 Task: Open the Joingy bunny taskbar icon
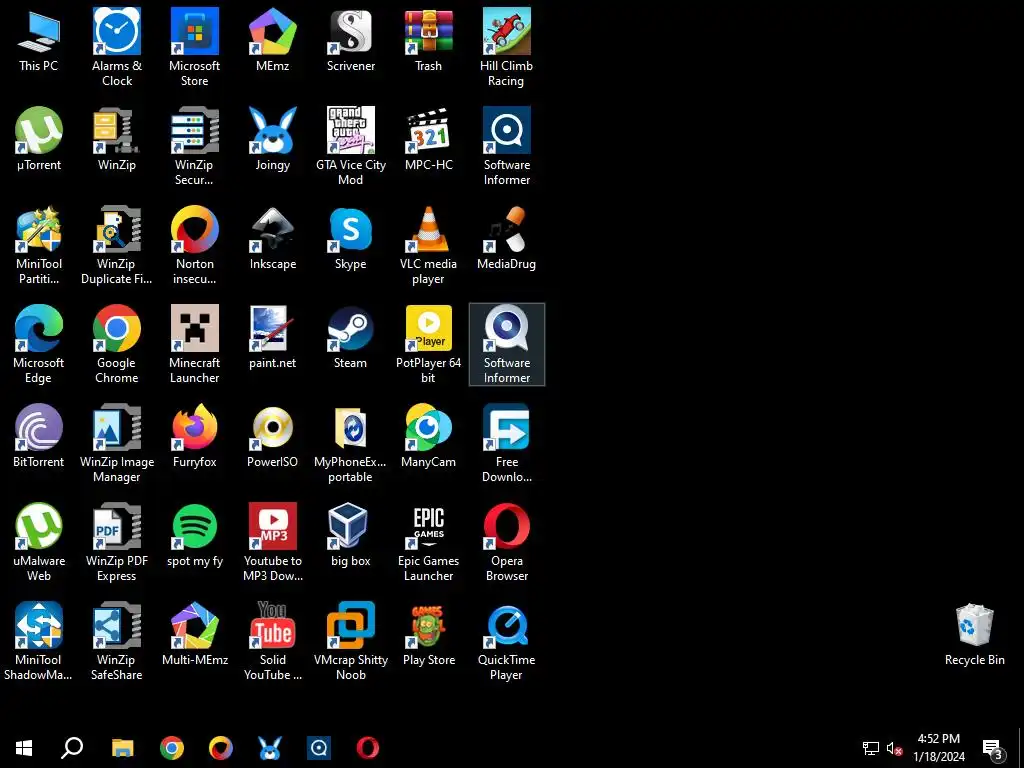tap(270, 748)
